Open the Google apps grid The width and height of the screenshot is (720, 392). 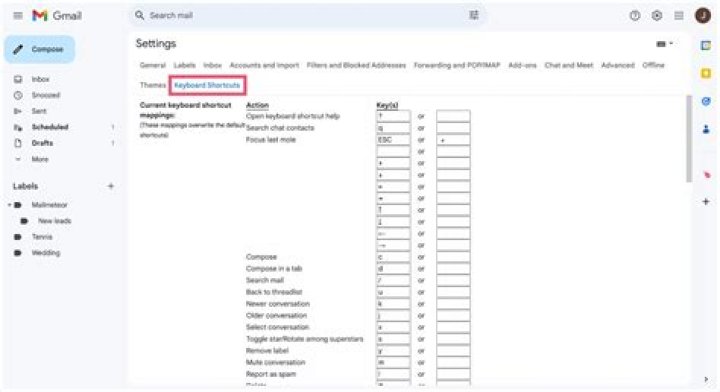[x=679, y=16]
